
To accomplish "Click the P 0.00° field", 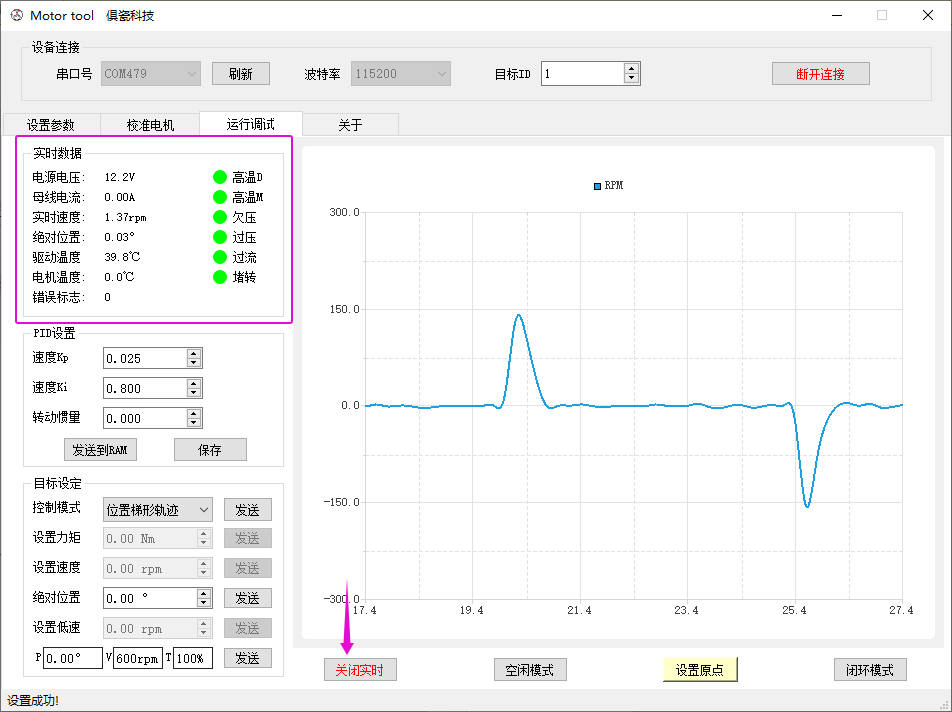I will click(x=73, y=658).
